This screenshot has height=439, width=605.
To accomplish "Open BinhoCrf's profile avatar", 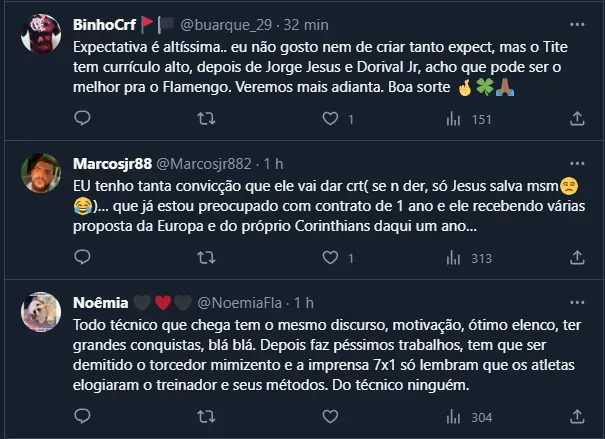I will pos(40,33).
